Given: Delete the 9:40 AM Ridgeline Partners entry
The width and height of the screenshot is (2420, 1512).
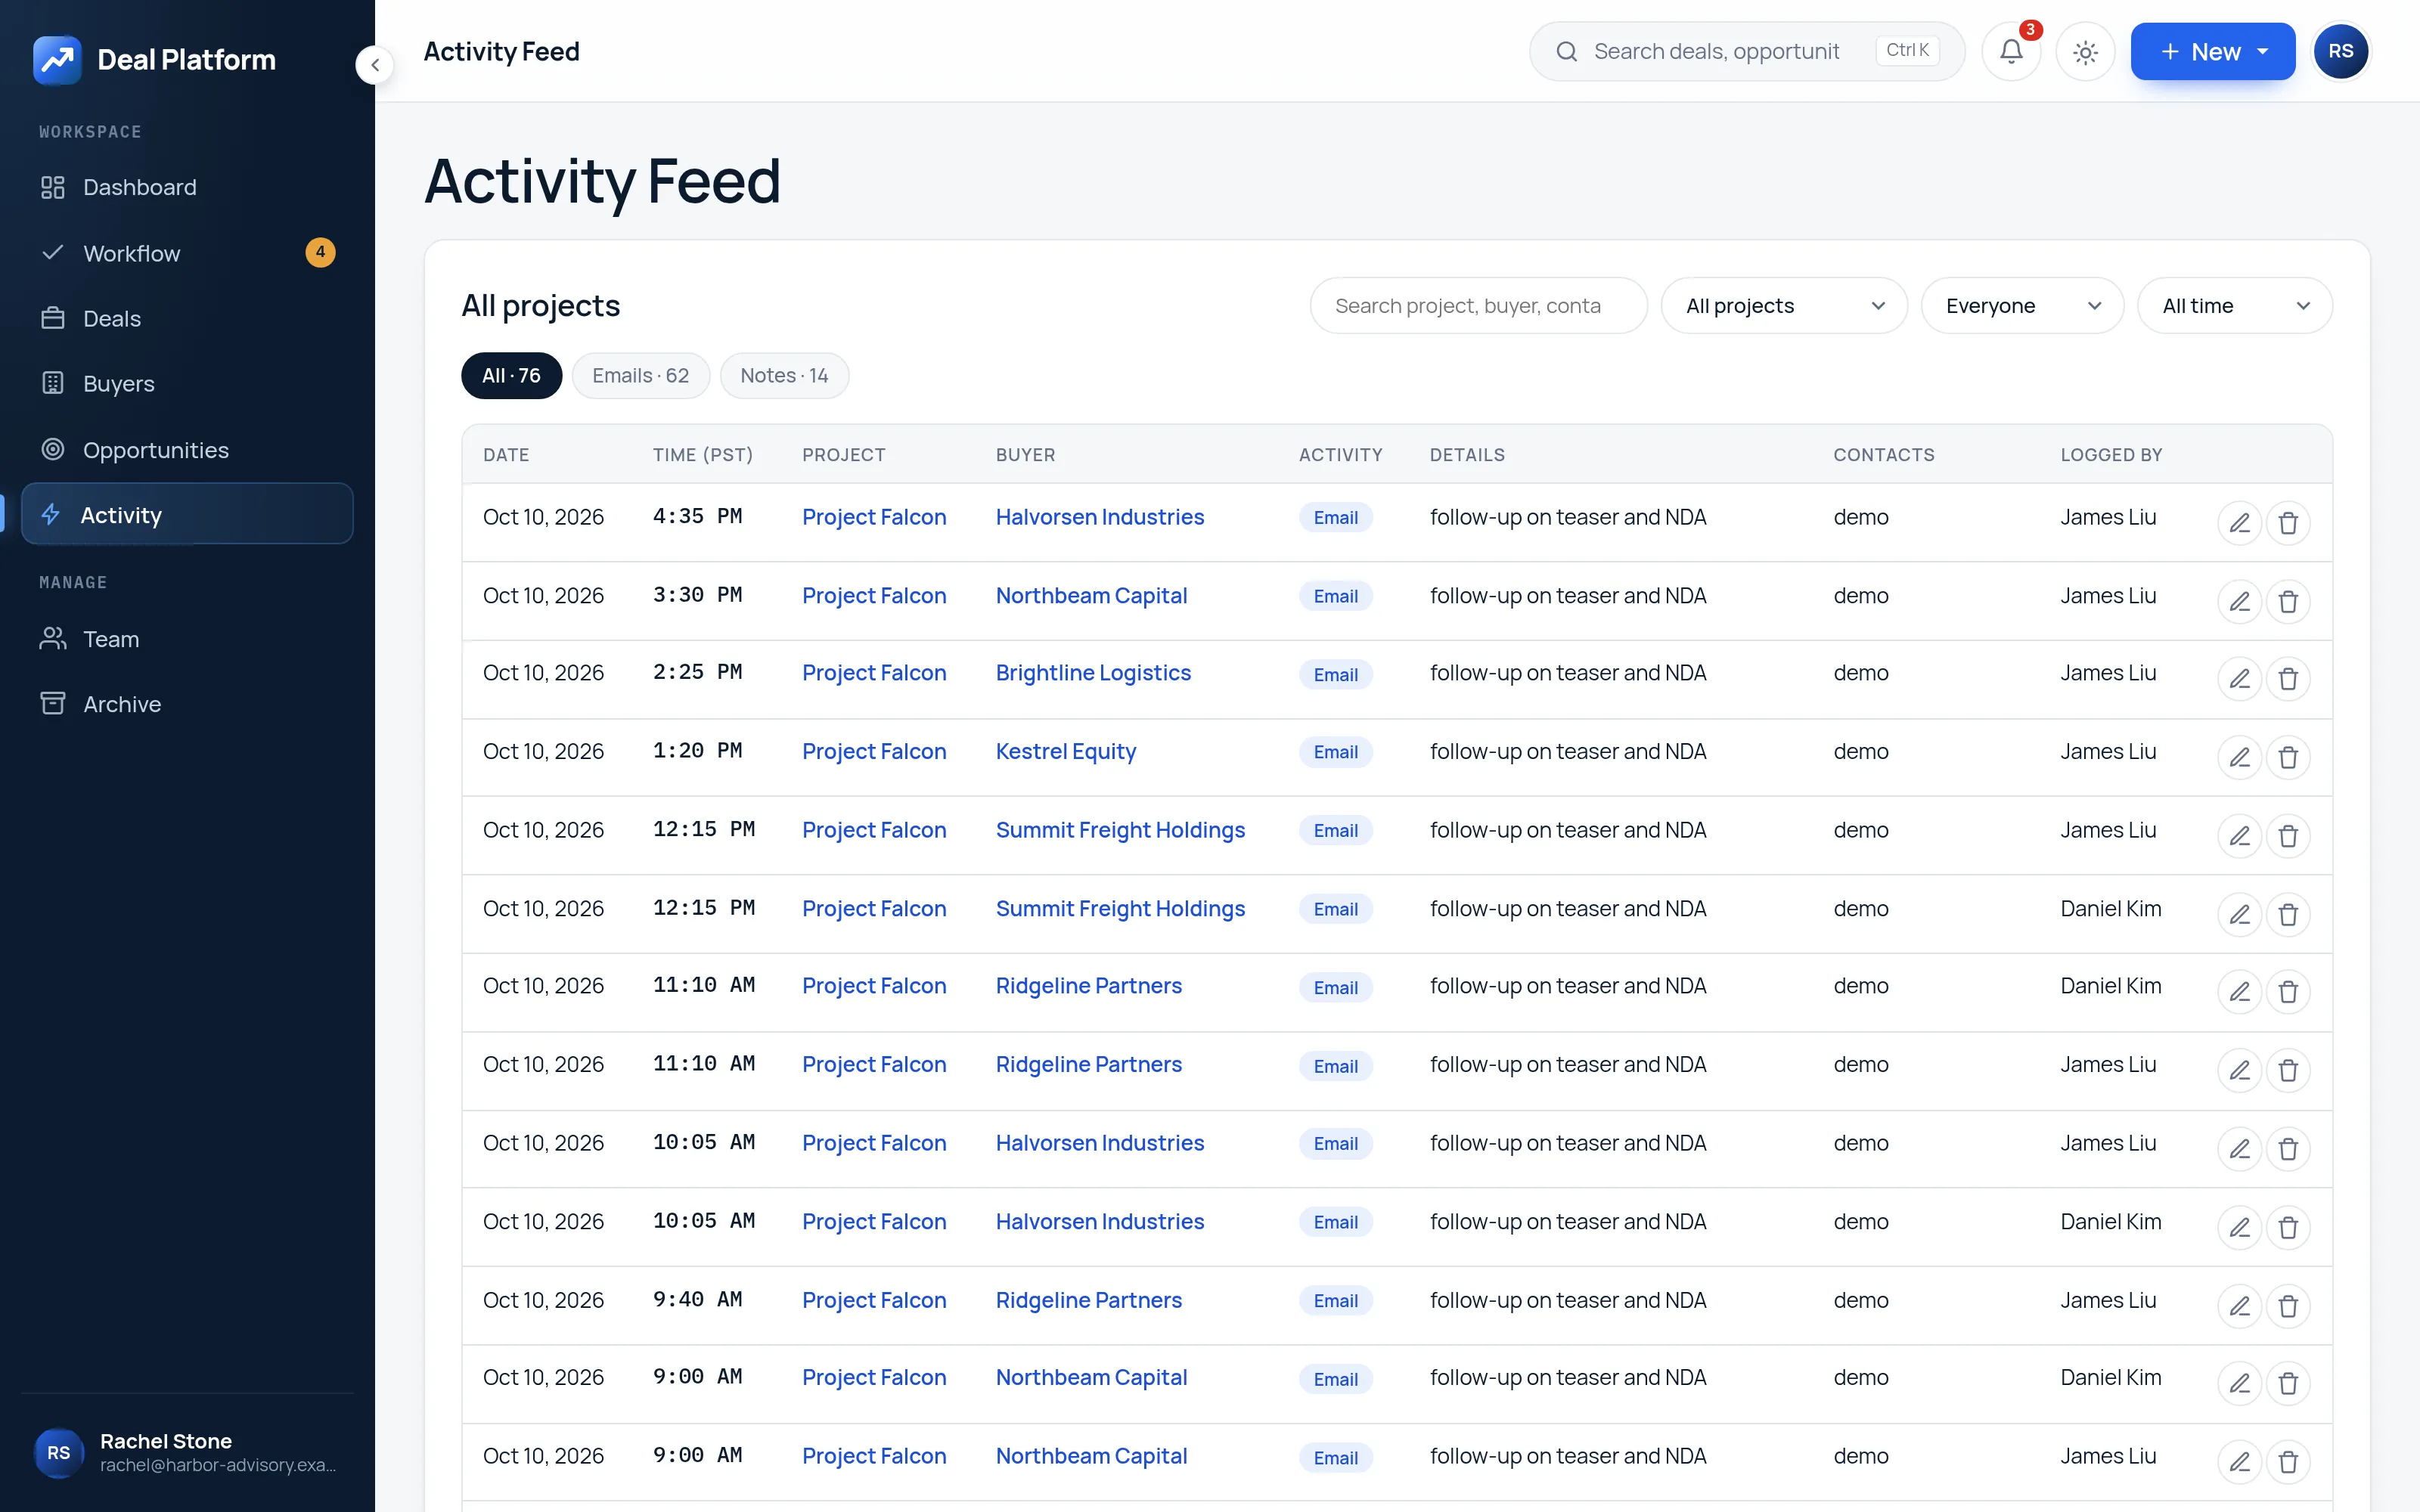Looking at the screenshot, I should coord(2288,1306).
